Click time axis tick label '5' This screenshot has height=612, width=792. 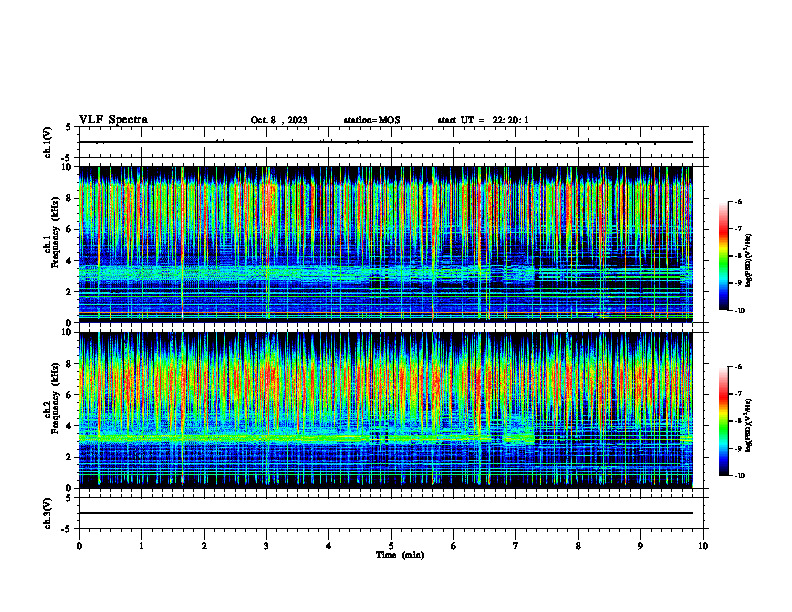click(x=391, y=546)
